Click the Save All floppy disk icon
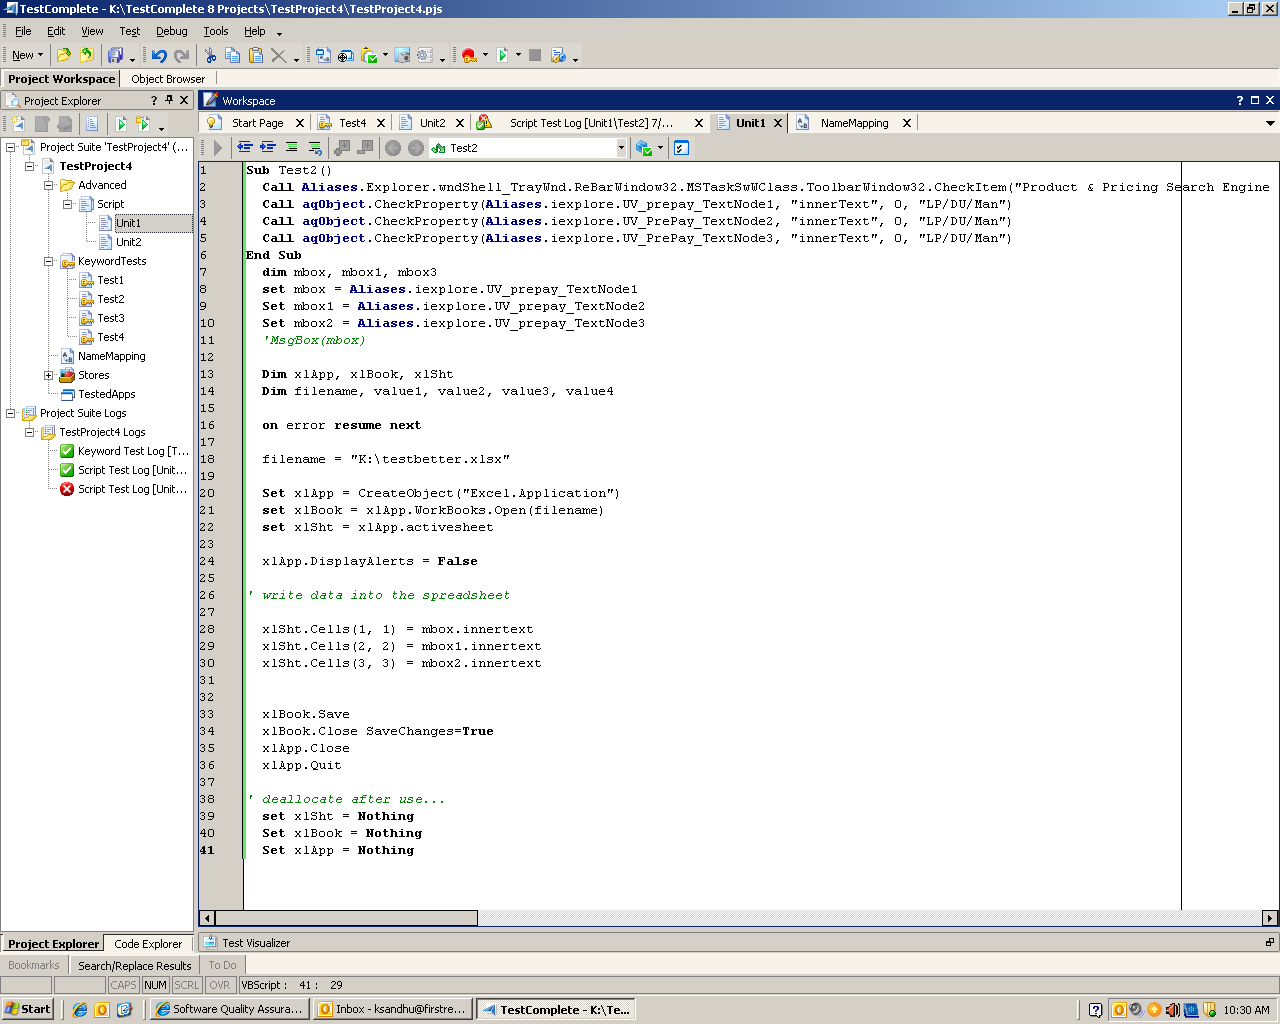 (115, 56)
